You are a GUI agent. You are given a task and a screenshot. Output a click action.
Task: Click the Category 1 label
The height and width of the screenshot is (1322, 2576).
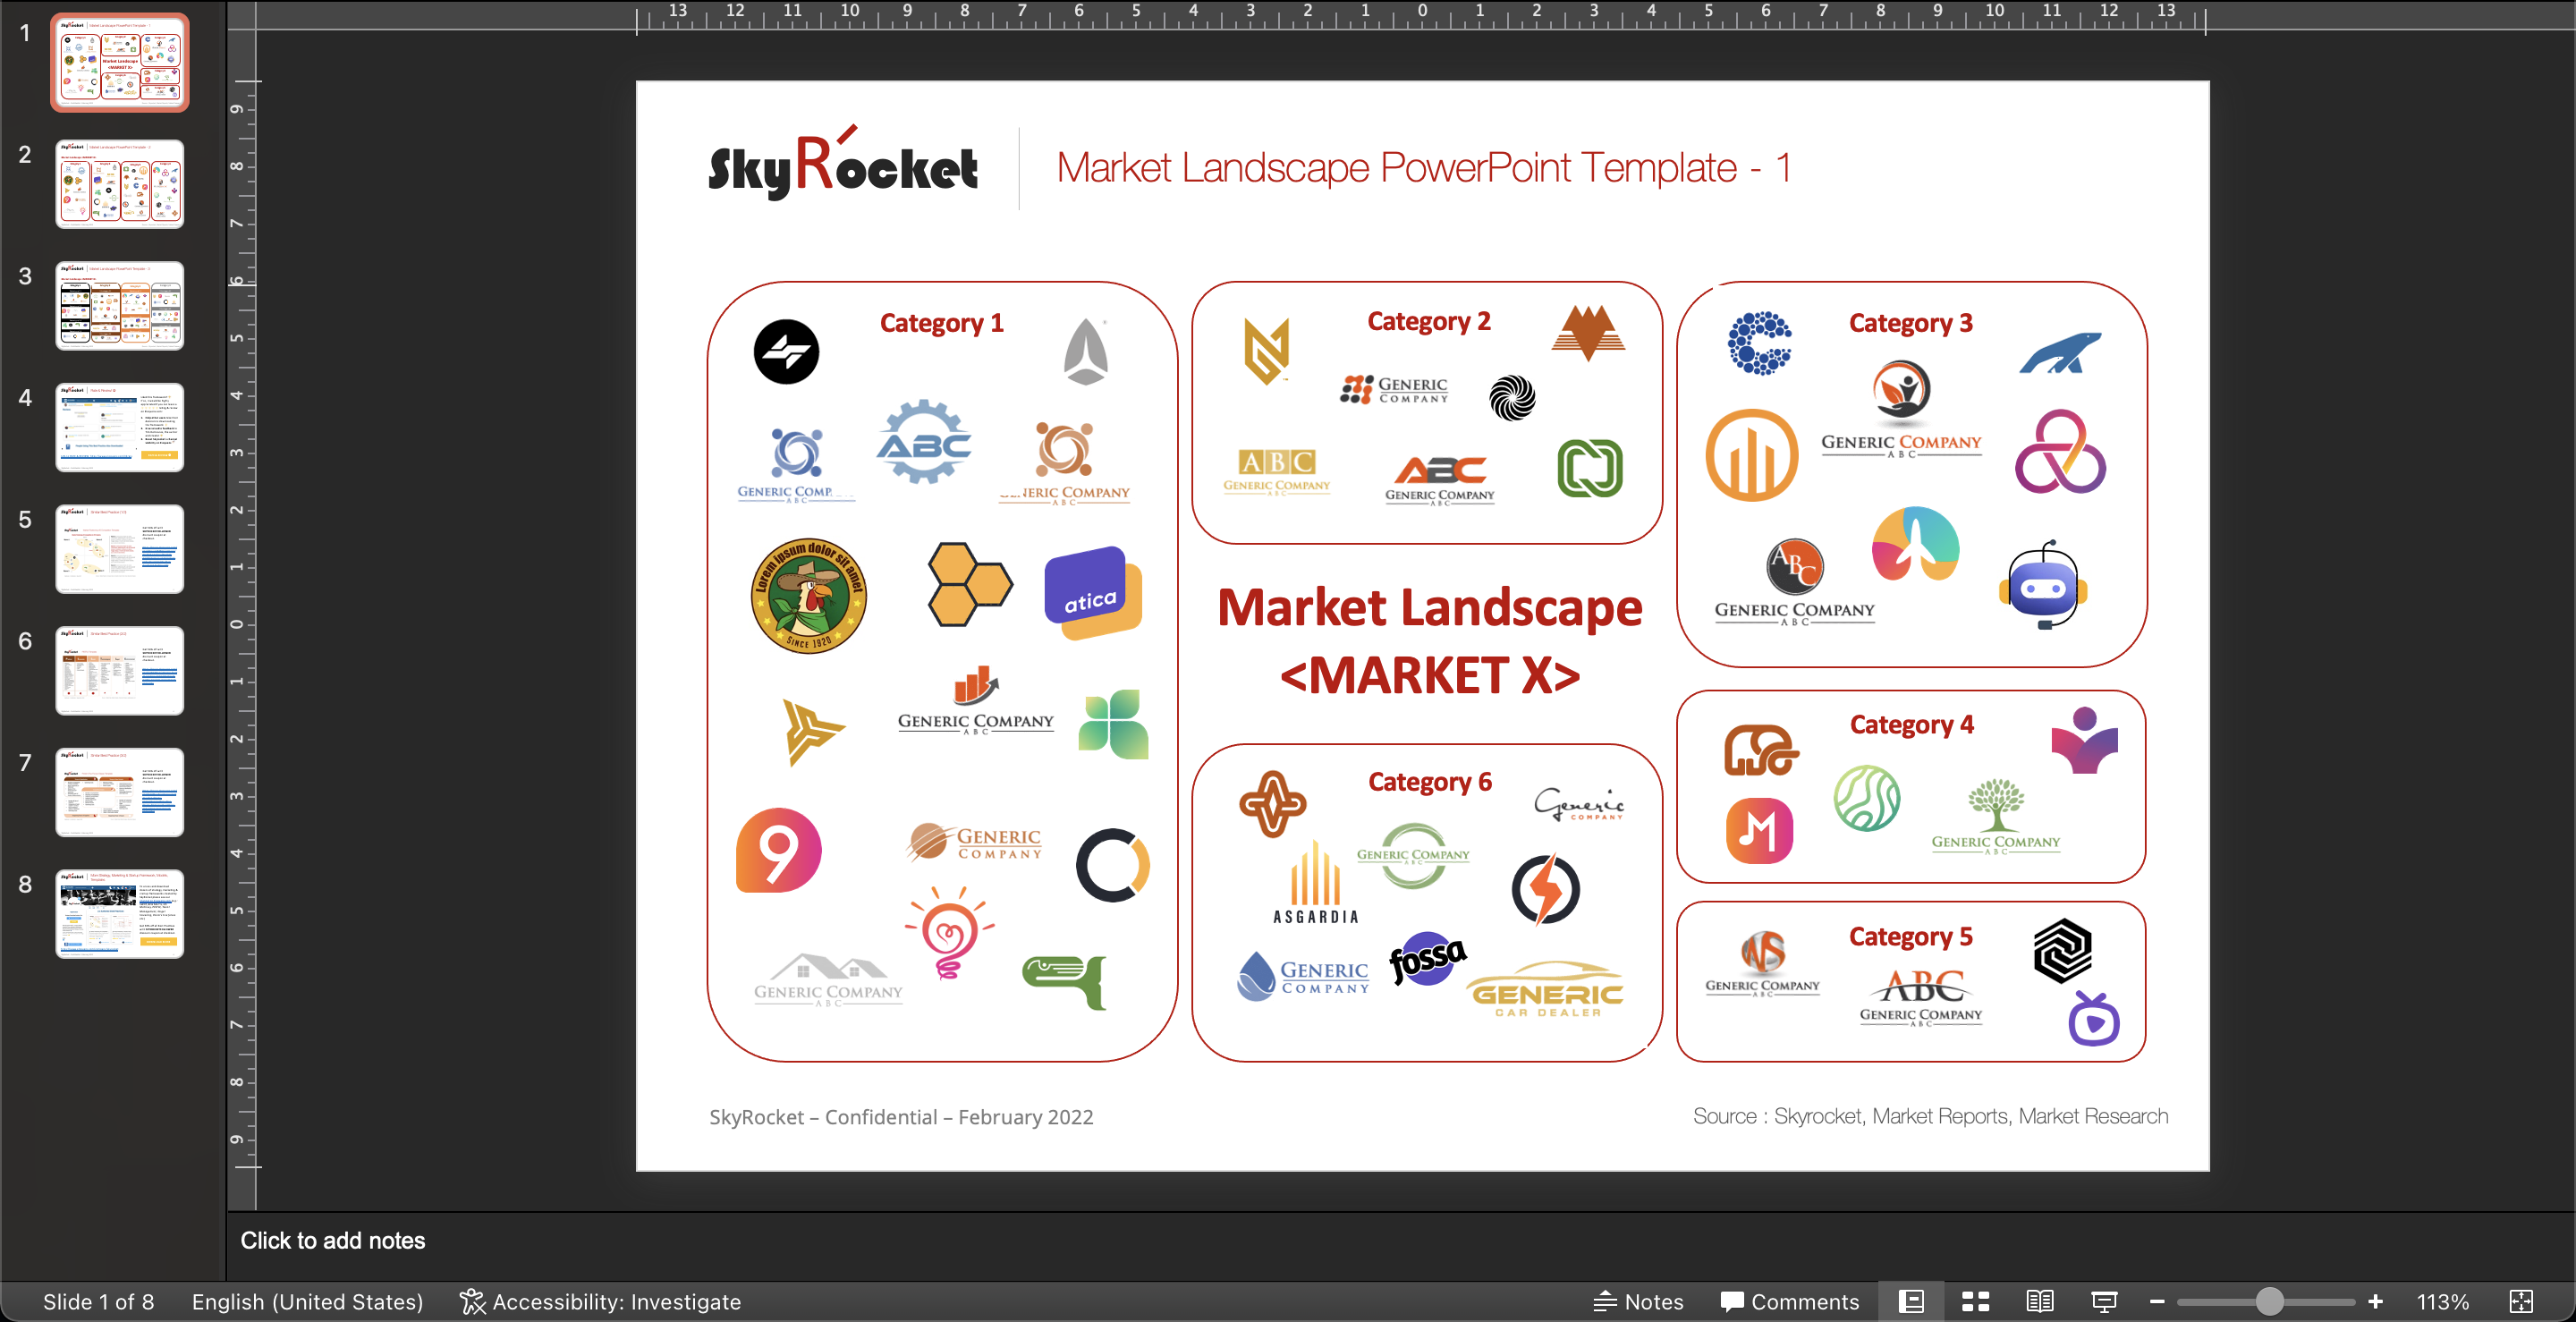point(941,323)
